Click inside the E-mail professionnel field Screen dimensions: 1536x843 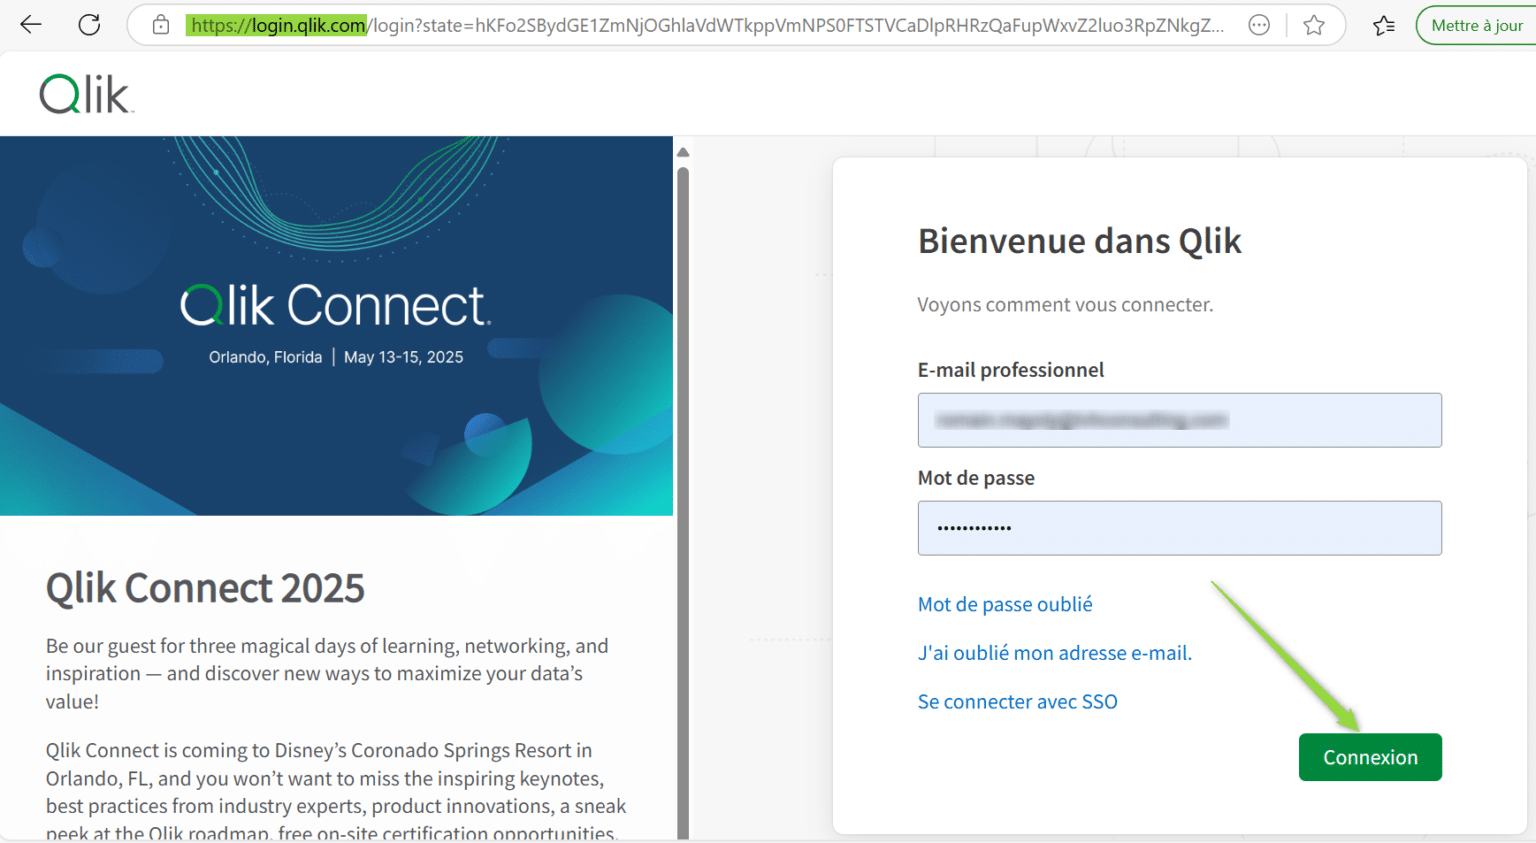(1179, 420)
